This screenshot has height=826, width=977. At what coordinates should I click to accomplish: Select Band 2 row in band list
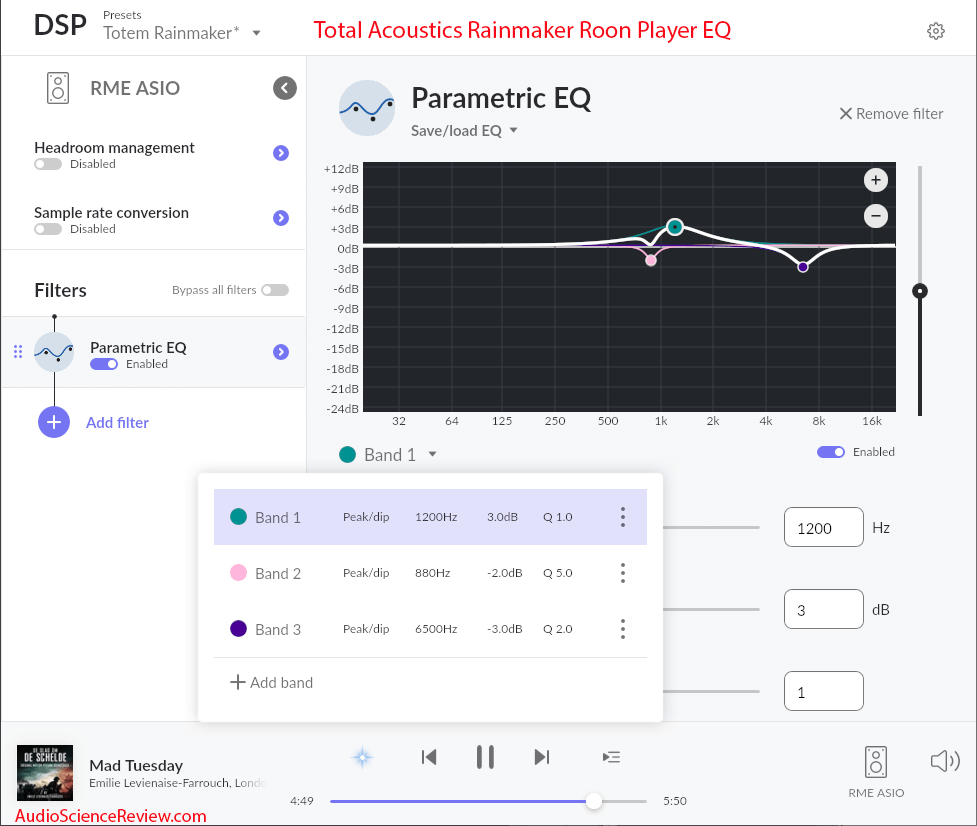(x=430, y=573)
